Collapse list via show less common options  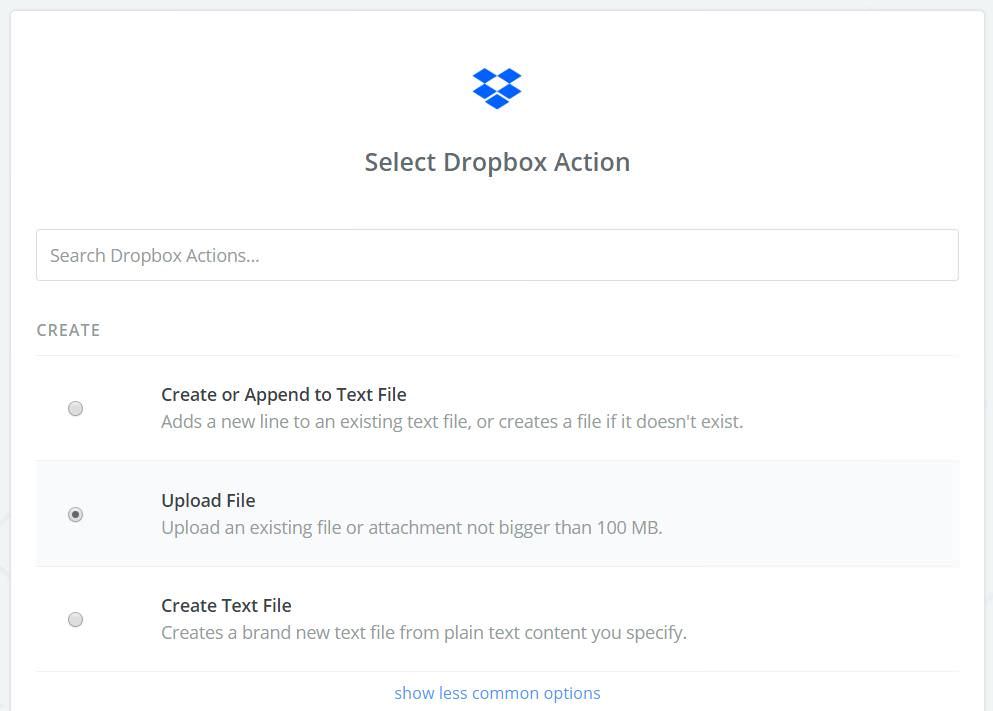(497, 693)
